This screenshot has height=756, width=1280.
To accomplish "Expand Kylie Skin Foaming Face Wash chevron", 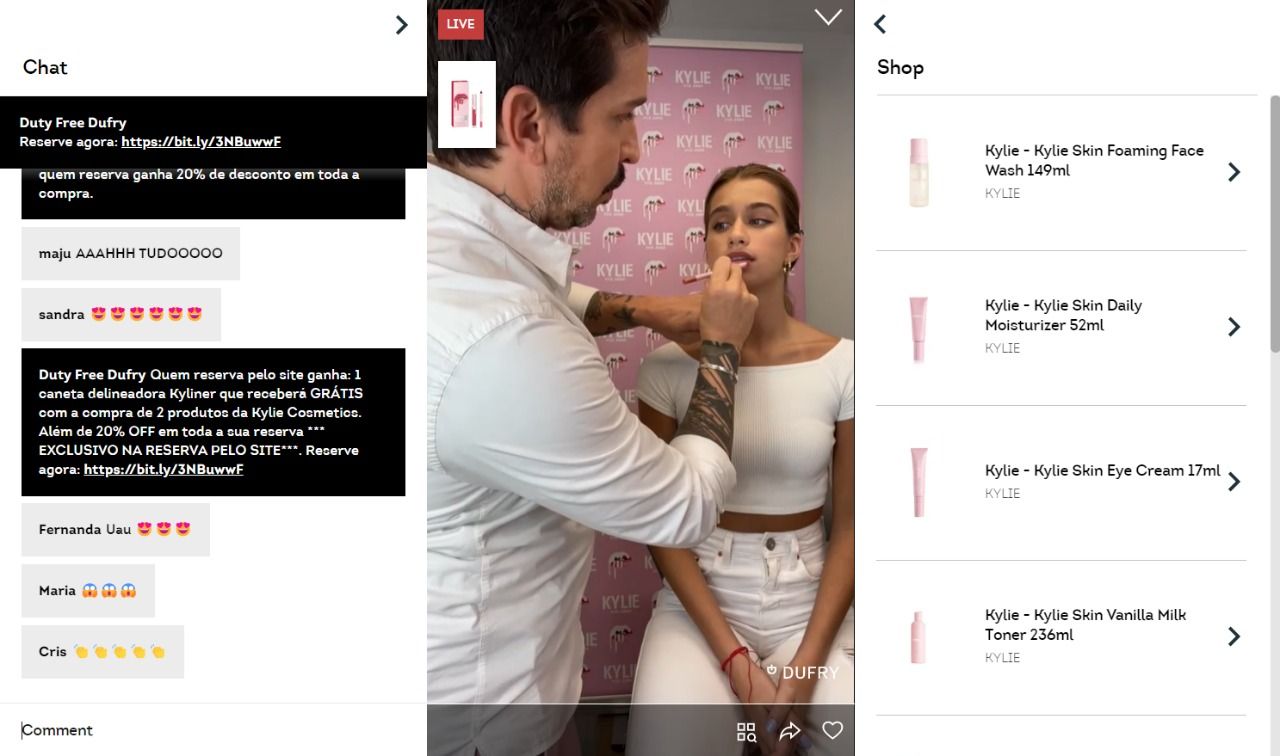I will (x=1234, y=172).
